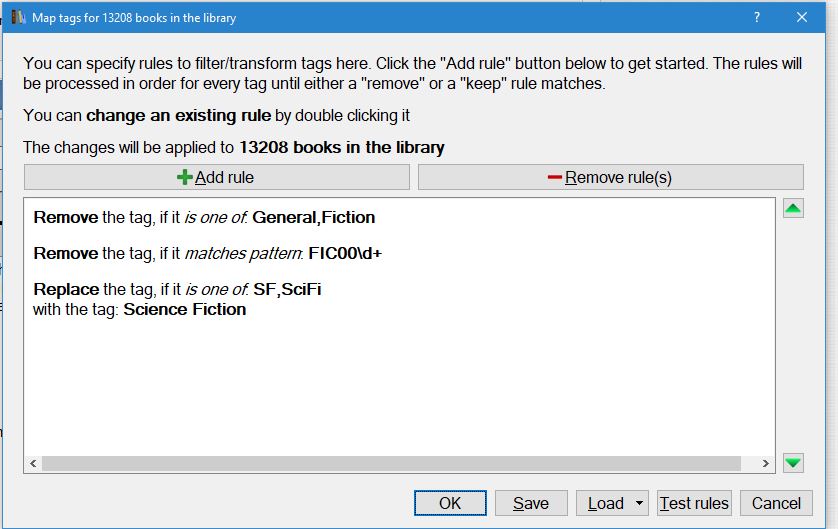The width and height of the screenshot is (838, 529).
Task: Click the scroll right arrow of rules list
Action: 766,464
